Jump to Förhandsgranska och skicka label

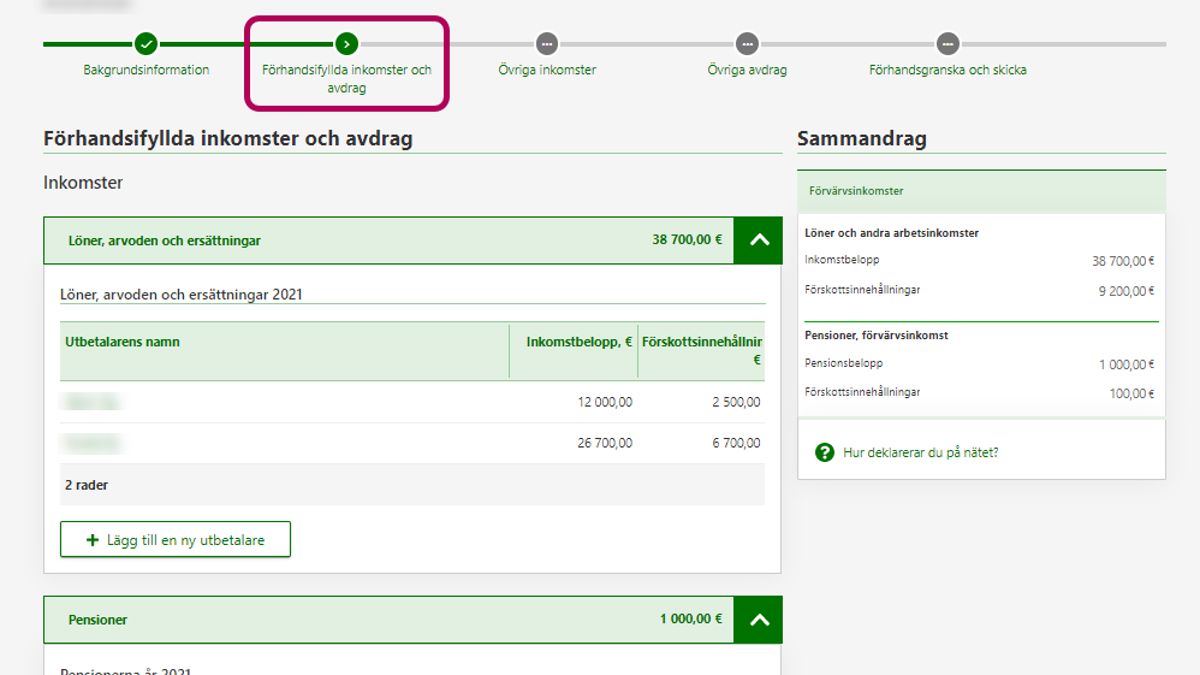(x=947, y=70)
